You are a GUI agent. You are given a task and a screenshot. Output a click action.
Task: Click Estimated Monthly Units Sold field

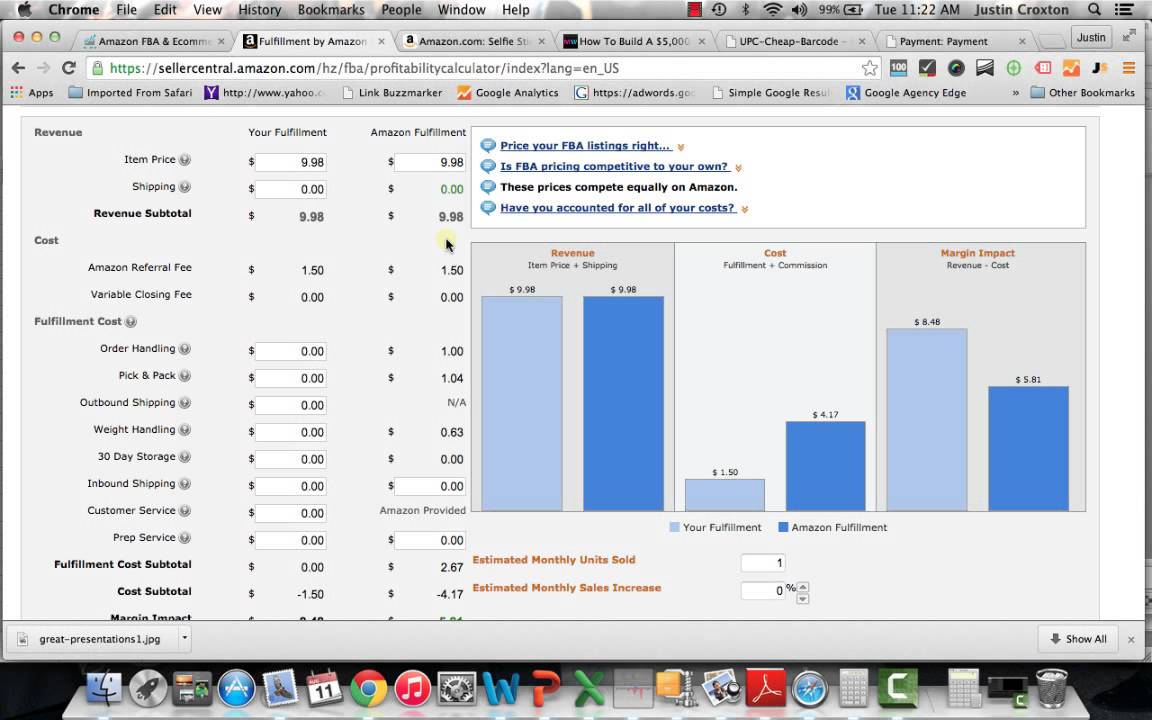pyautogui.click(x=763, y=563)
